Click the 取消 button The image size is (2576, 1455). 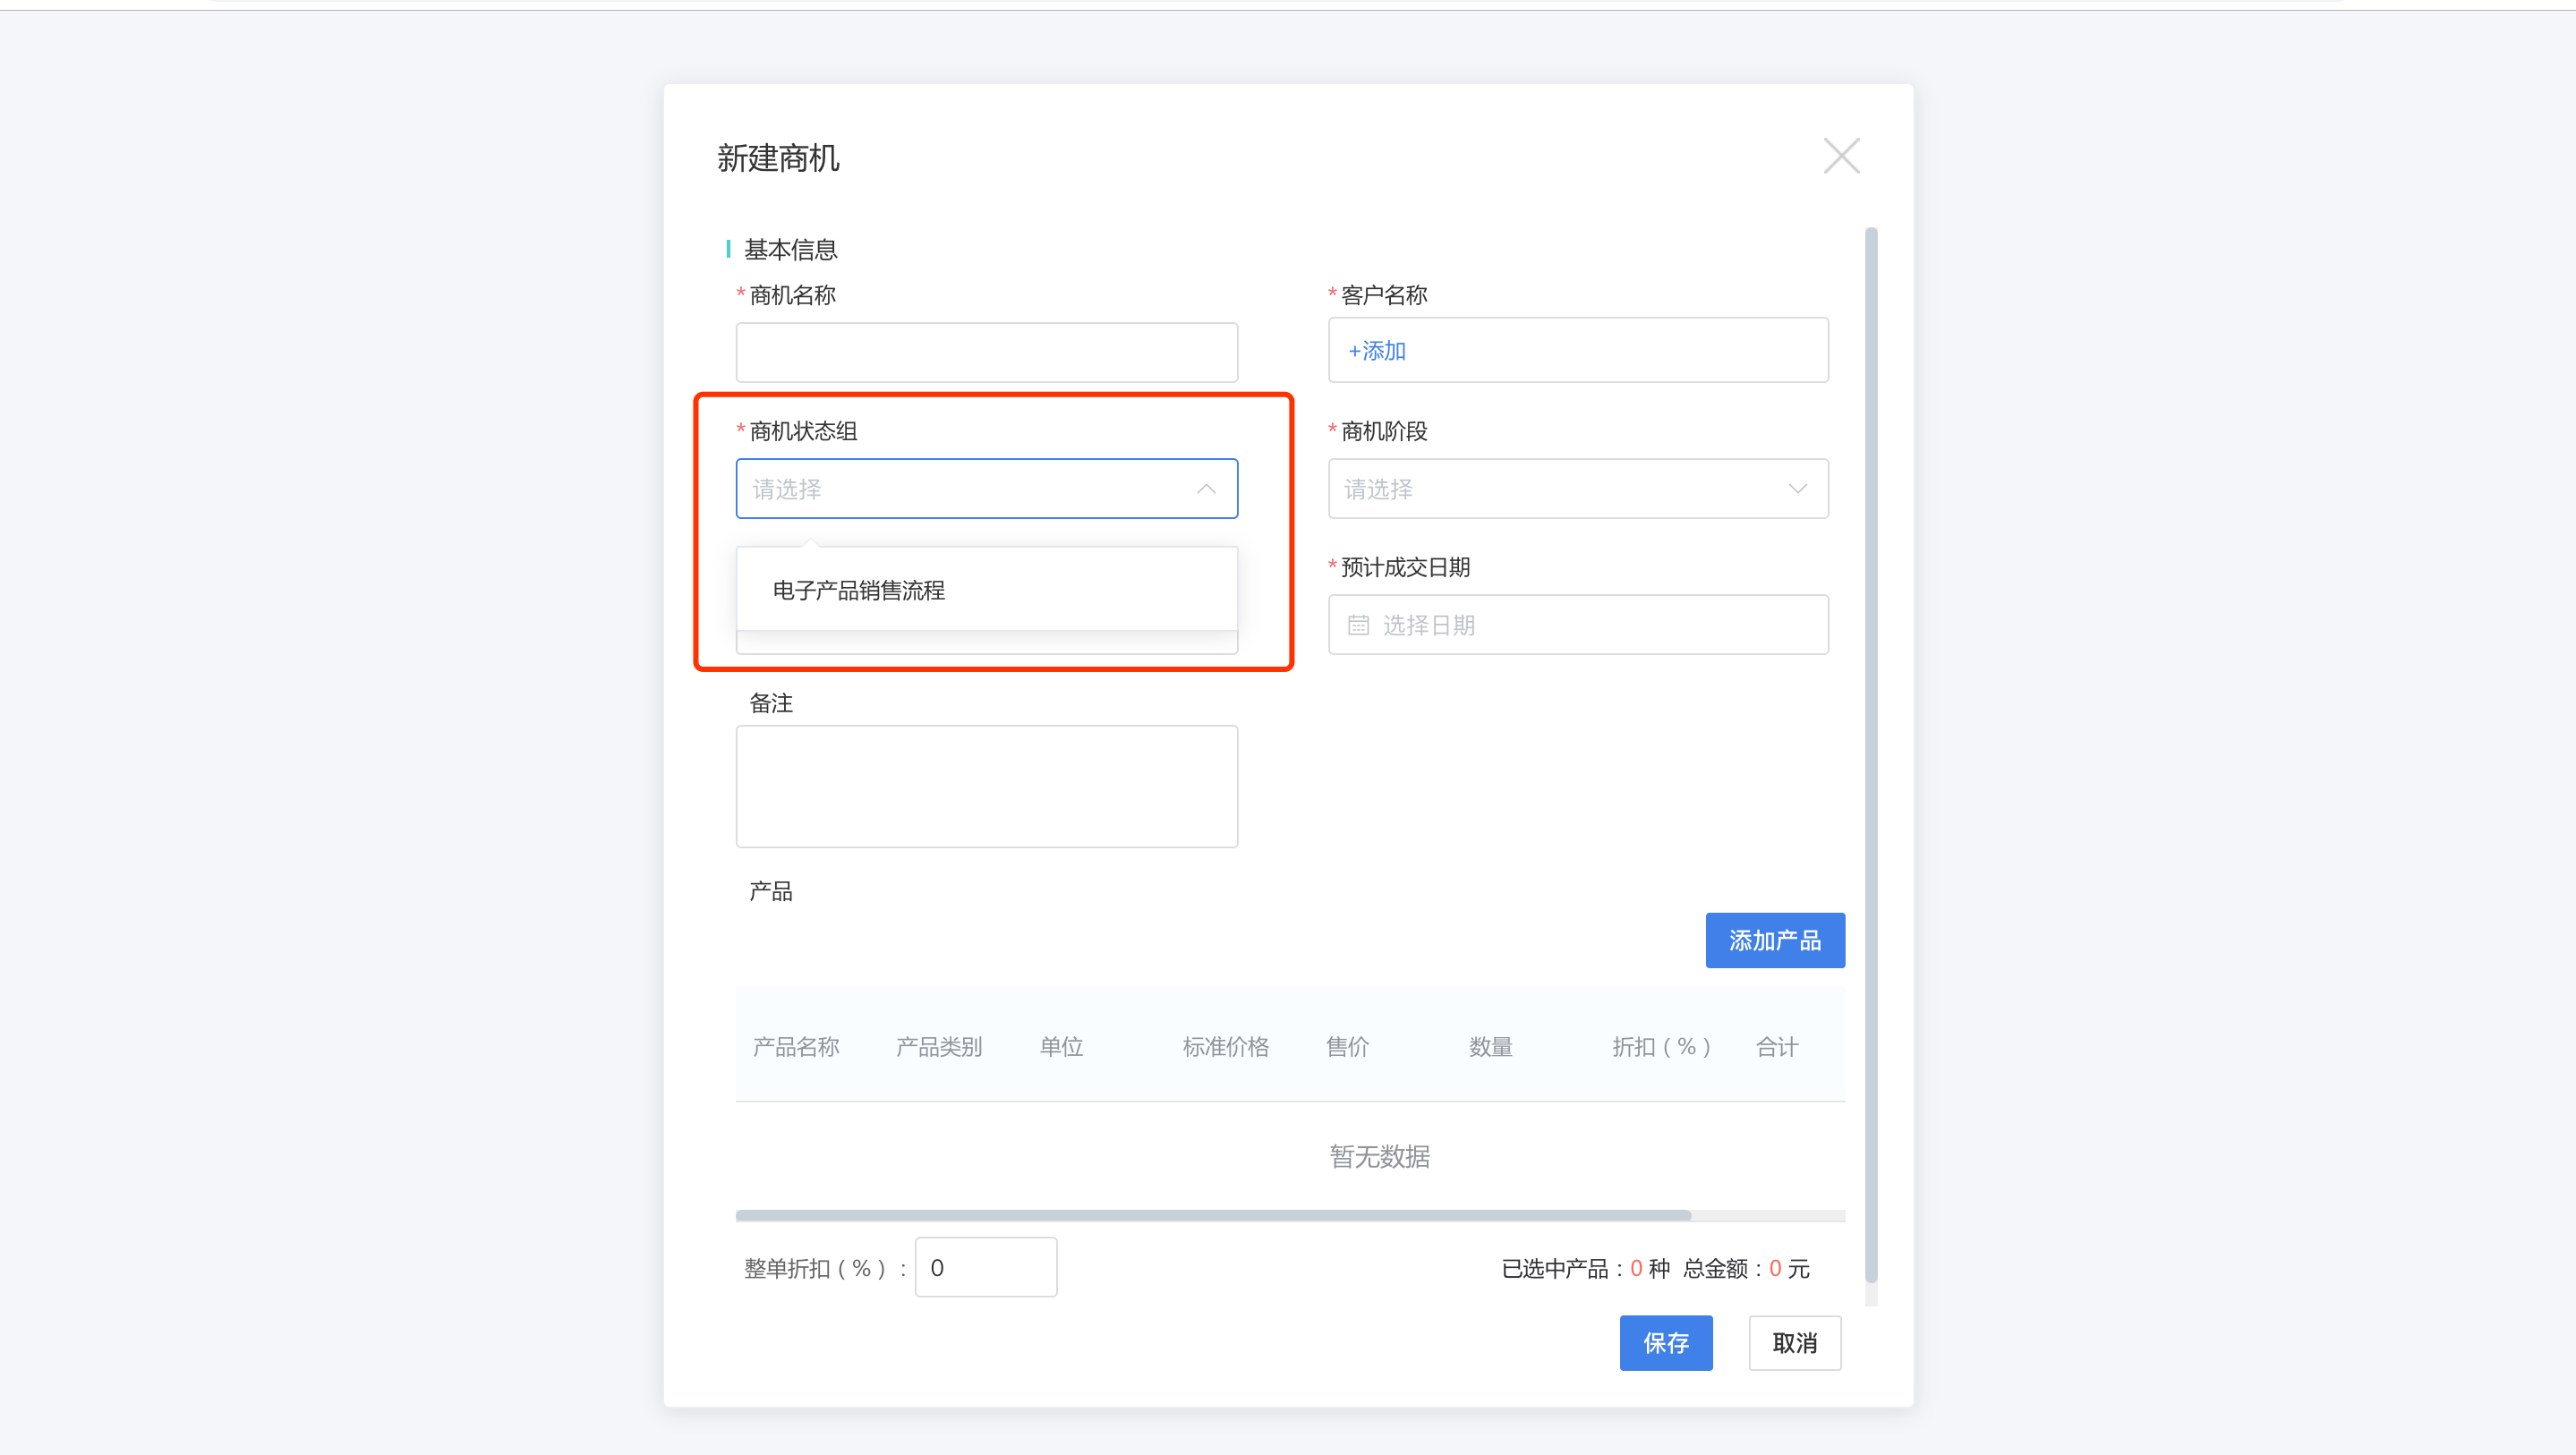(1794, 1343)
